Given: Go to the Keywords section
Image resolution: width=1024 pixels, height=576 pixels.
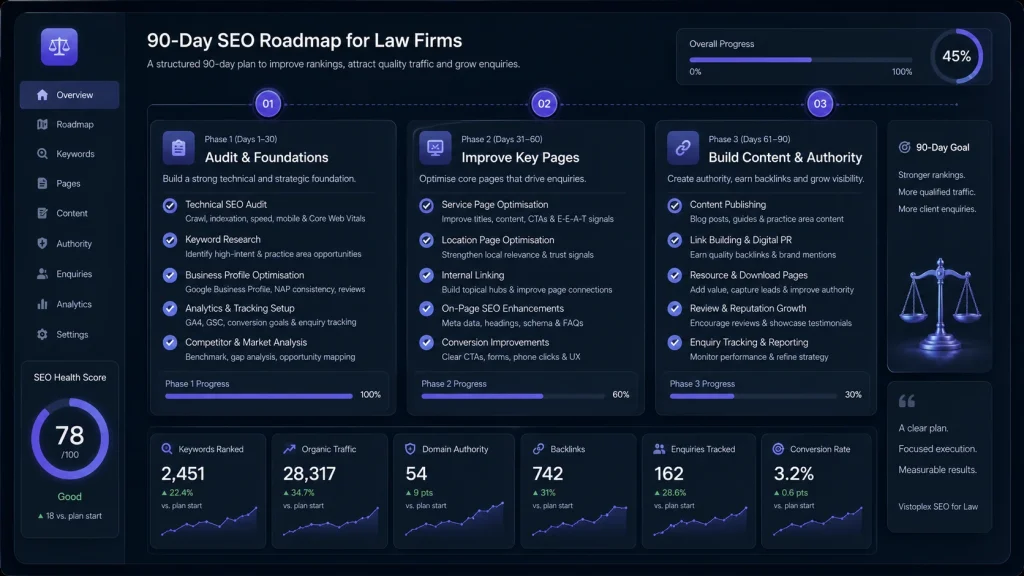Looking at the screenshot, I should click(x=69, y=154).
